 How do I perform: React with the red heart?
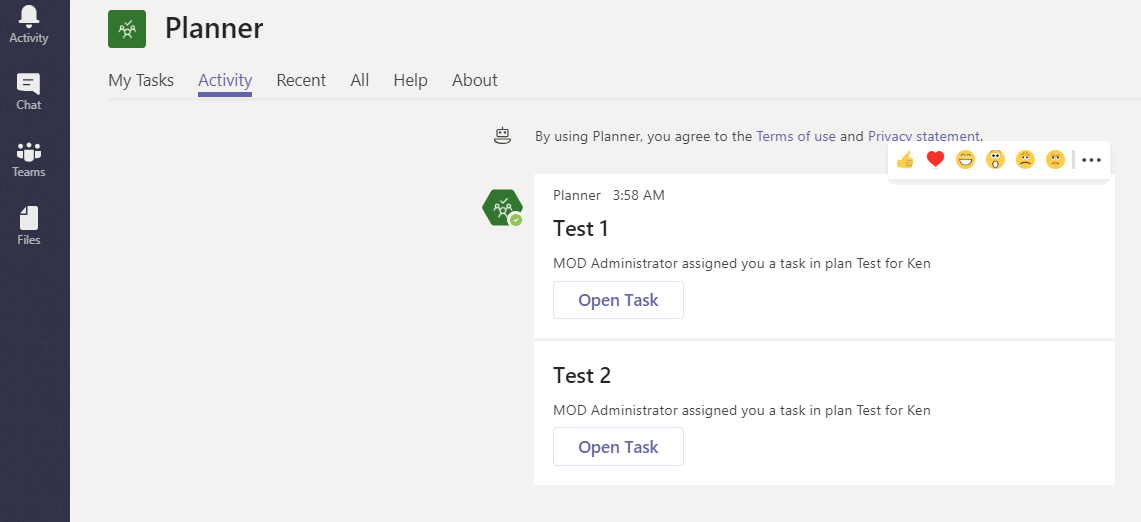[x=935, y=160]
